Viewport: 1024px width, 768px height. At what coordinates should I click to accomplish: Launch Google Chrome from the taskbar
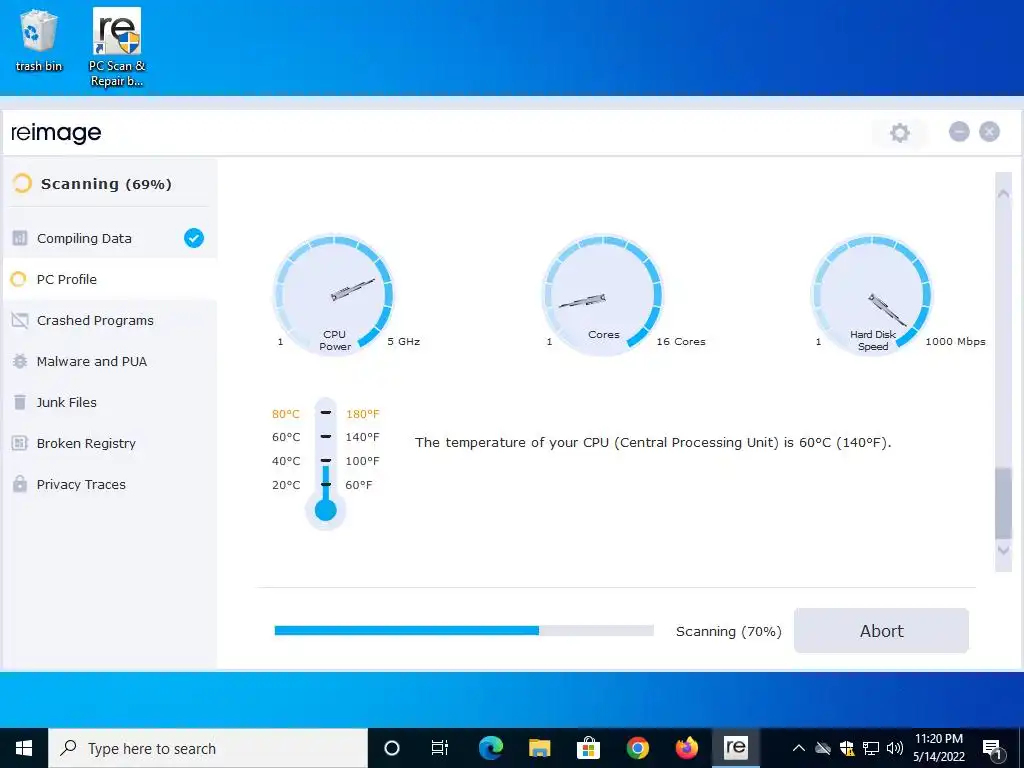point(637,748)
